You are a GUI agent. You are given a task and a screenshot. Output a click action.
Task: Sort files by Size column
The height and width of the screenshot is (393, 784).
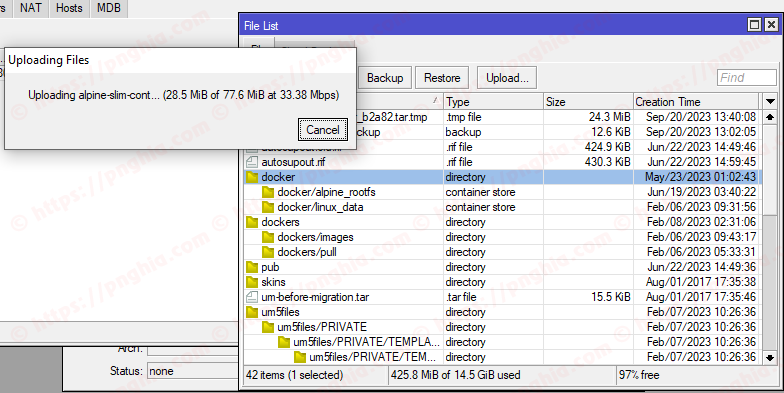pyautogui.click(x=588, y=102)
